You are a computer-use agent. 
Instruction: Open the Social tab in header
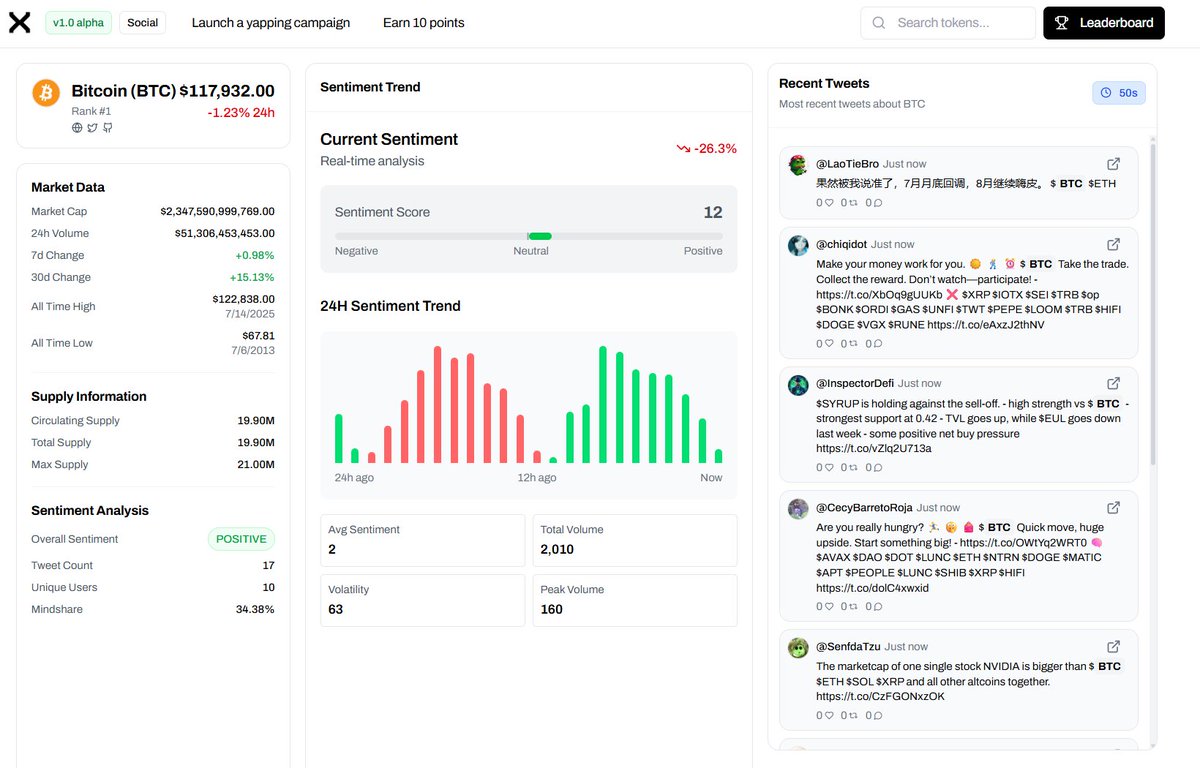pyautogui.click(x=142, y=22)
